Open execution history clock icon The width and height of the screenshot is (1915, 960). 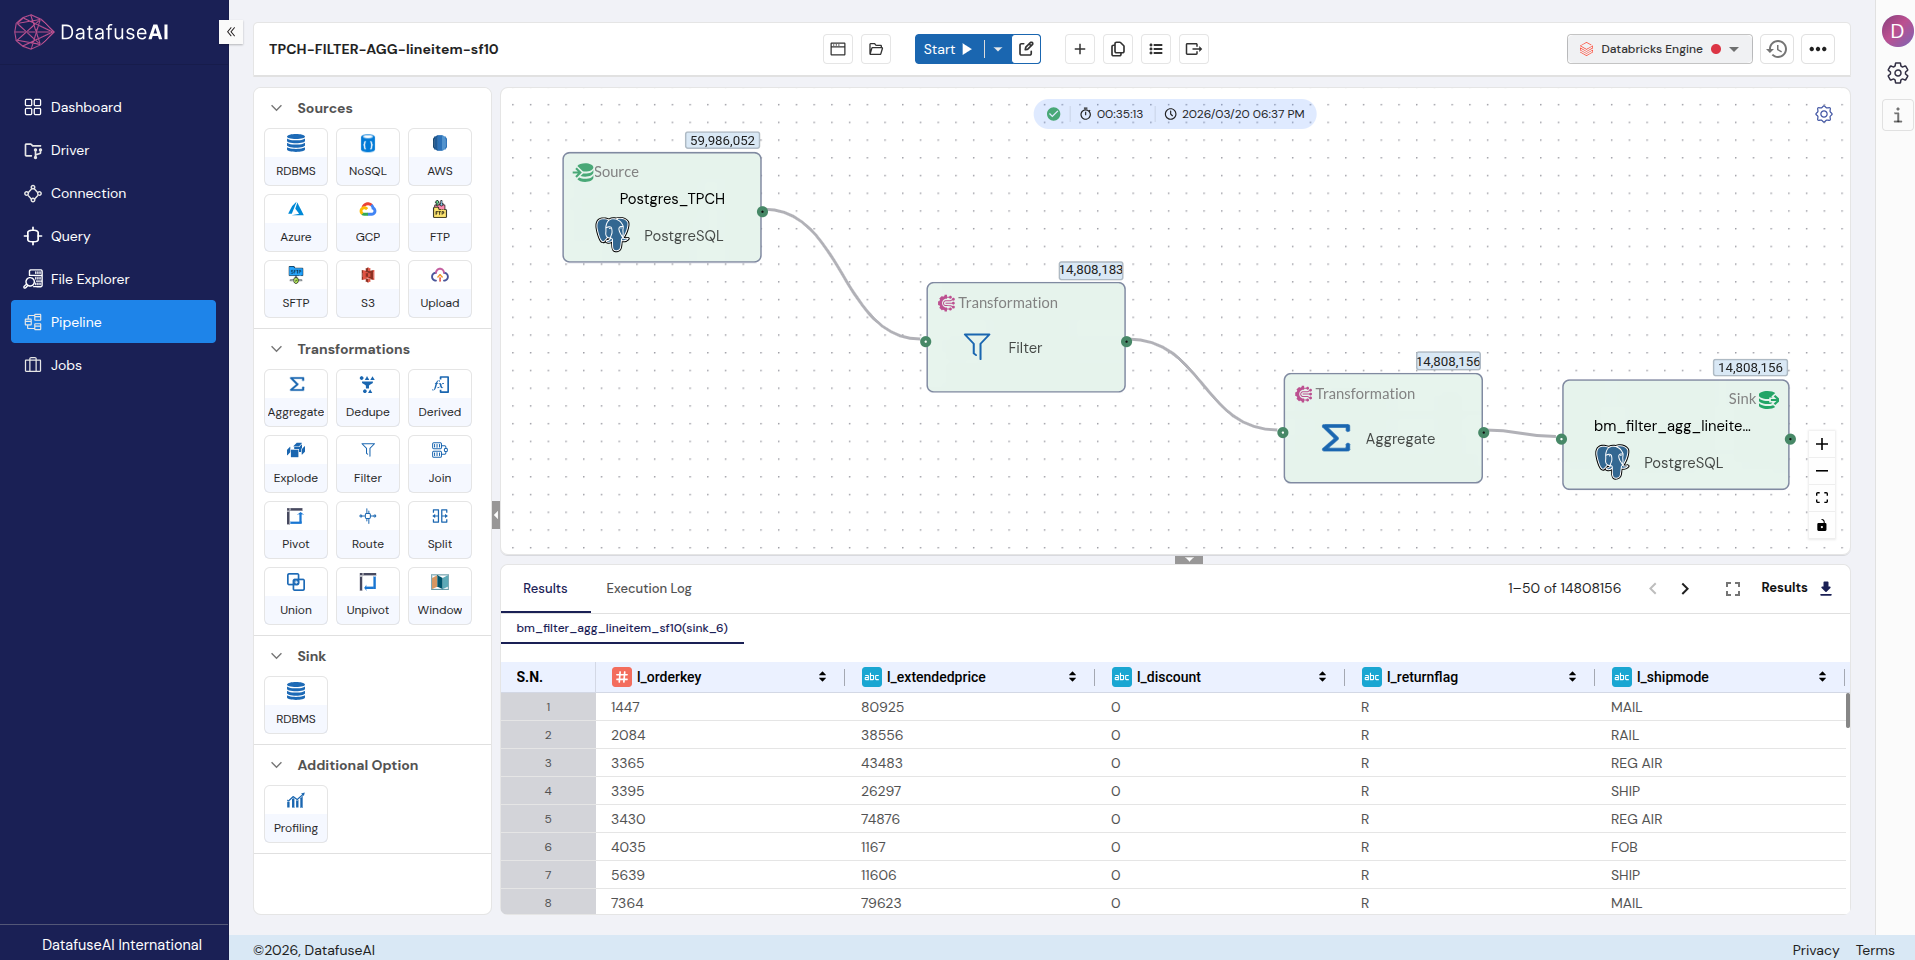tap(1777, 49)
